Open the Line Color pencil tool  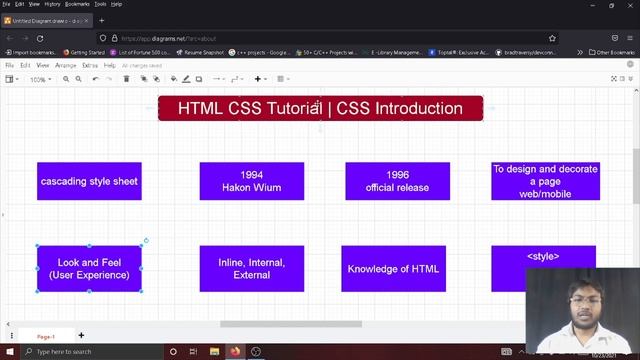[x=186, y=79]
